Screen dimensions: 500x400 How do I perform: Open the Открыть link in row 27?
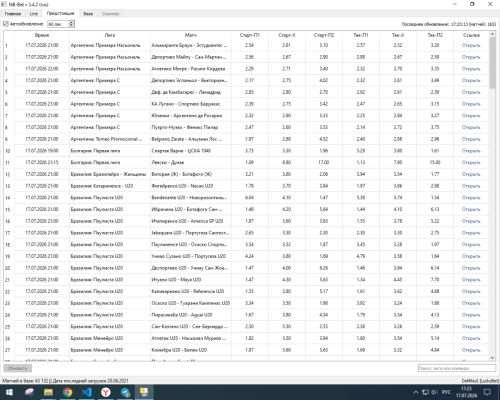471,350
